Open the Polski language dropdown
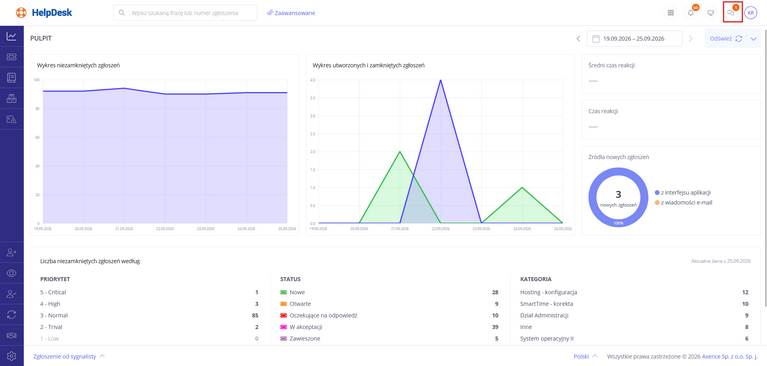The image size is (767, 366). 586,356
